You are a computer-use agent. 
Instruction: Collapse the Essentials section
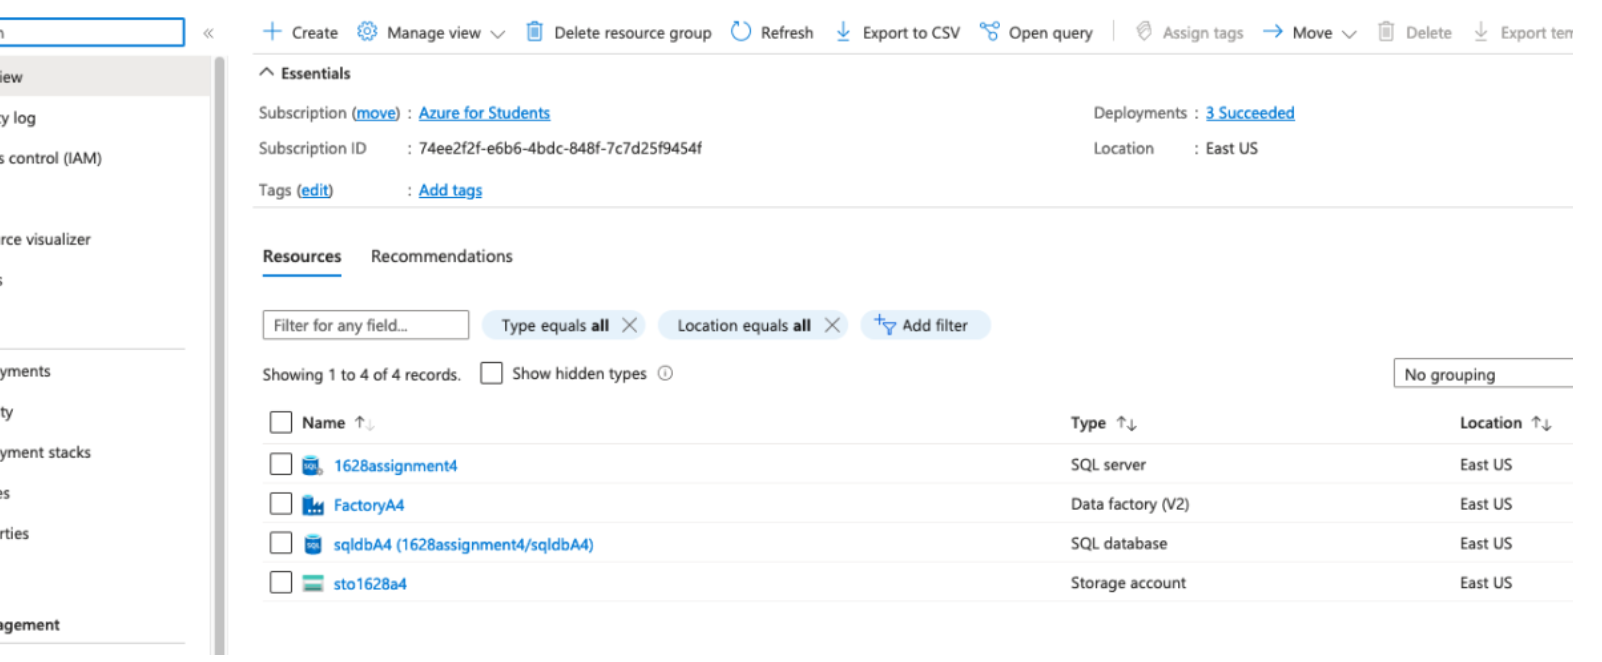point(266,73)
